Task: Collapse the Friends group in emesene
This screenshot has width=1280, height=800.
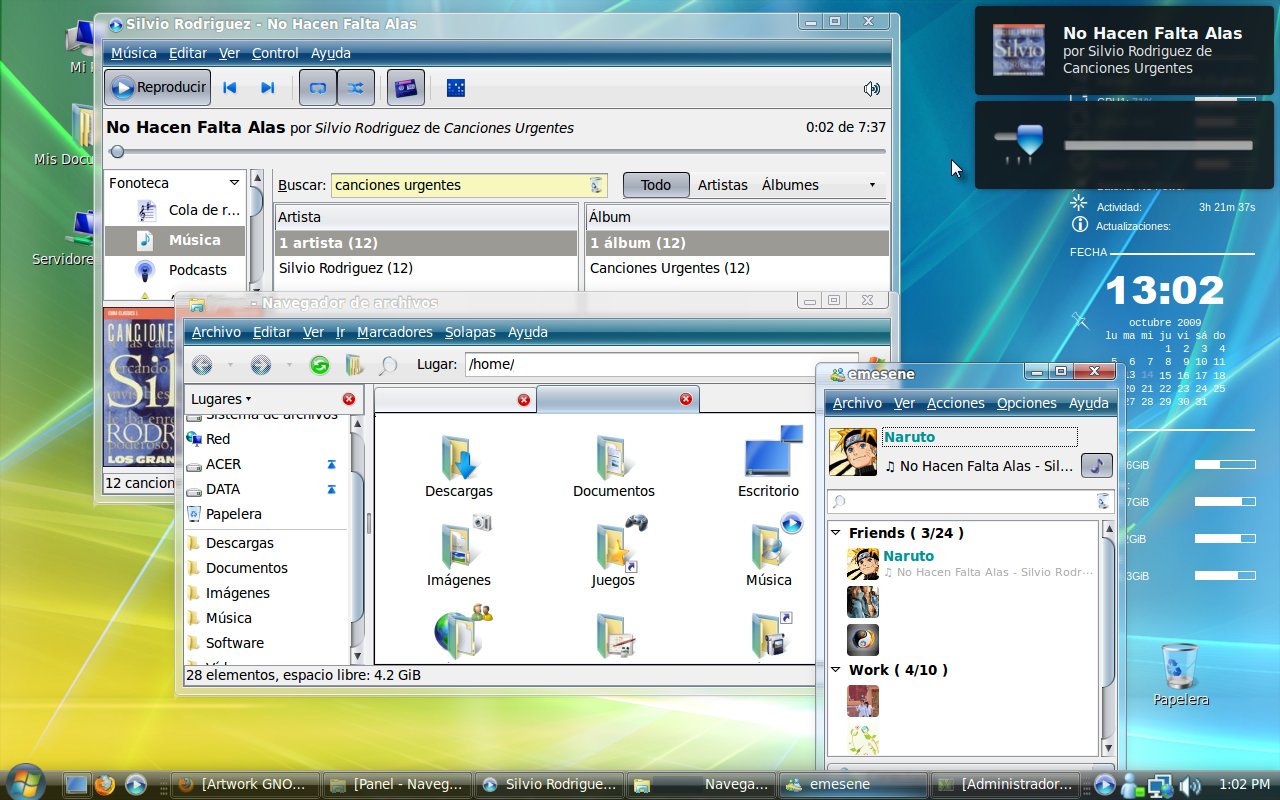Action: click(x=836, y=533)
